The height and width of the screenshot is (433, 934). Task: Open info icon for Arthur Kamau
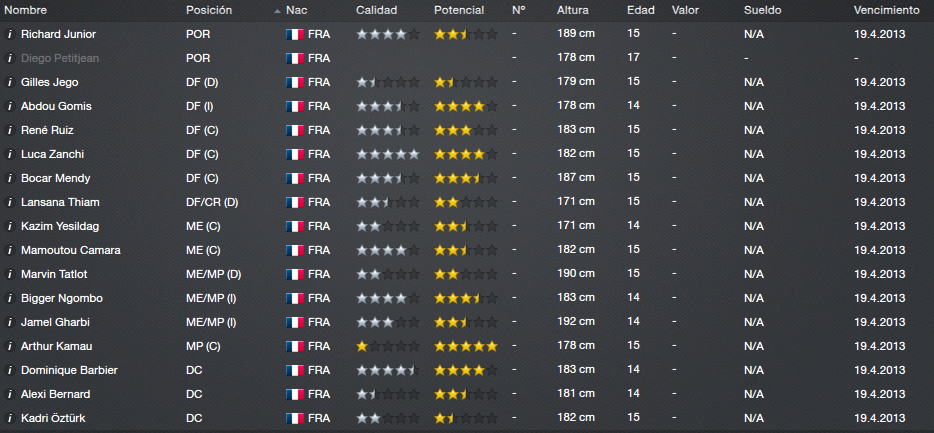[9, 346]
